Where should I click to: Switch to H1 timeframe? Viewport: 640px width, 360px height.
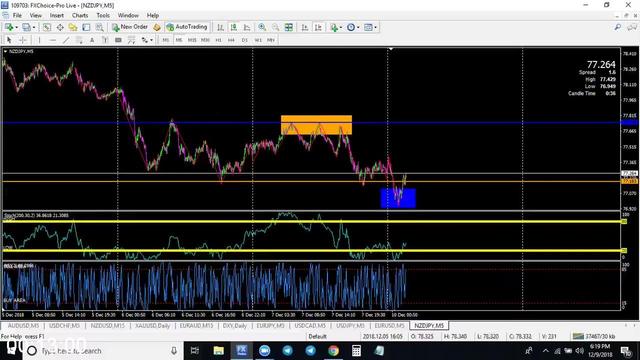point(218,40)
